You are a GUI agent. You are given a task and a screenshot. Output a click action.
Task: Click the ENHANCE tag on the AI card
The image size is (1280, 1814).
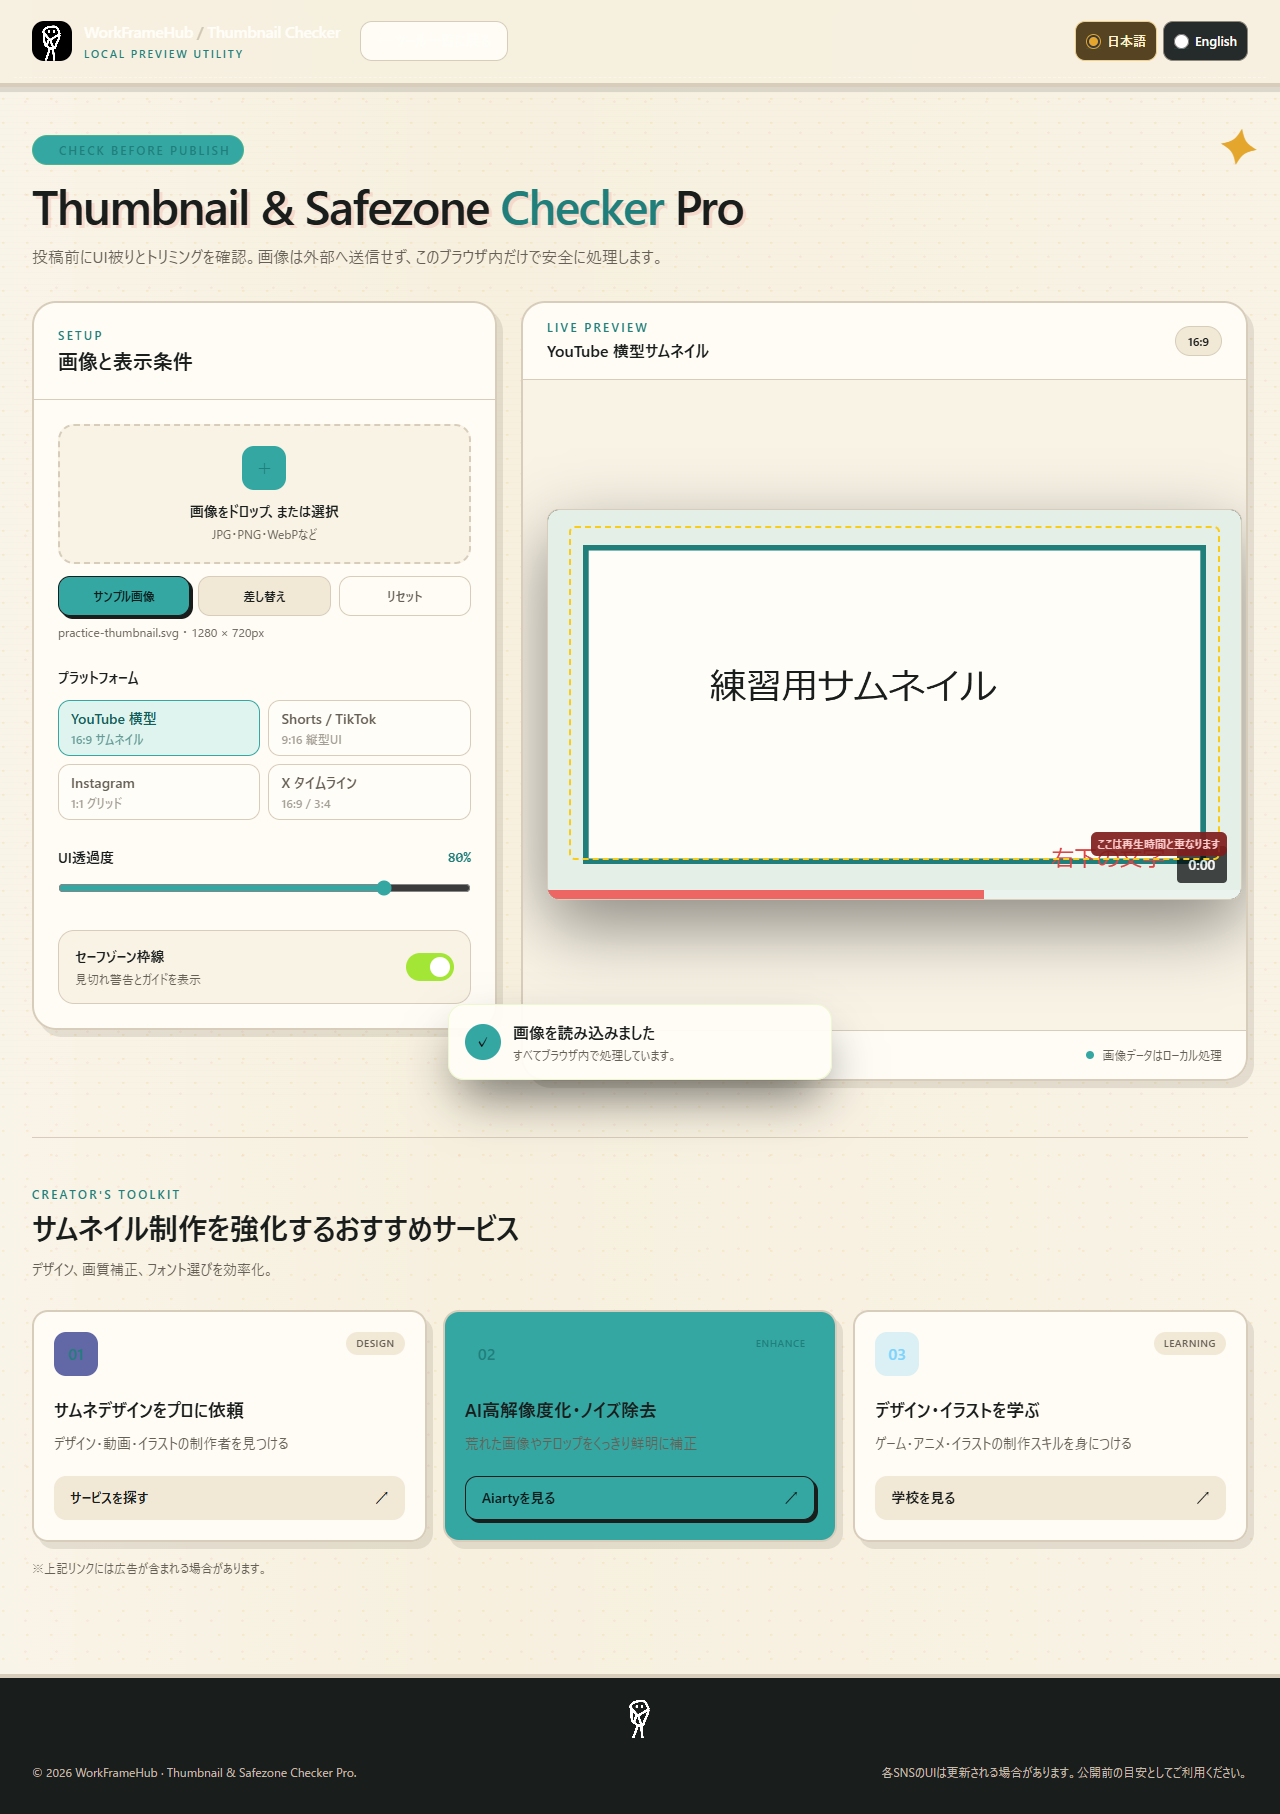click(x=780, y=1343)
